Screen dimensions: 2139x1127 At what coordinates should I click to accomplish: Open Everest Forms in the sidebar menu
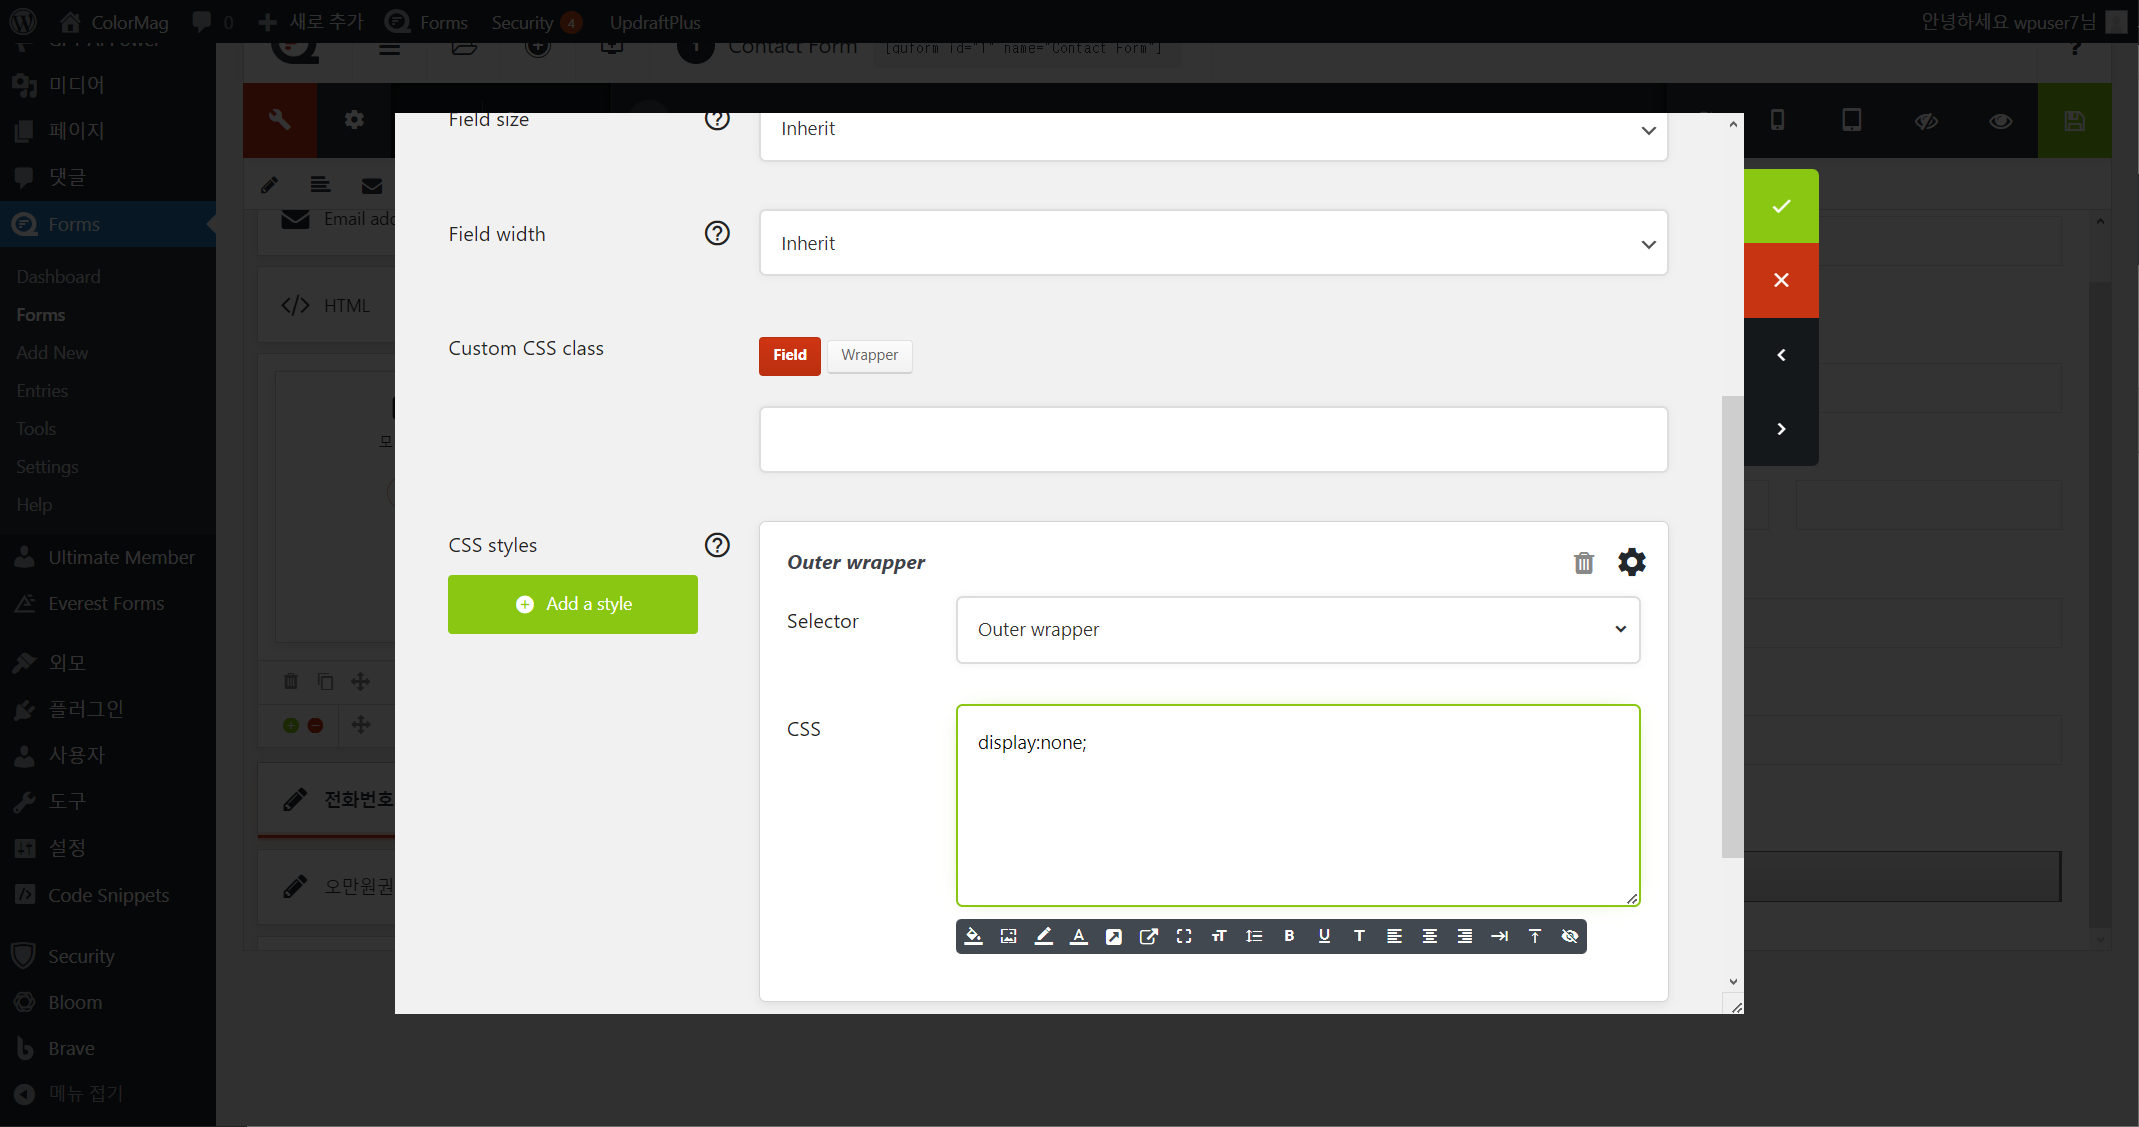(106, 603)
